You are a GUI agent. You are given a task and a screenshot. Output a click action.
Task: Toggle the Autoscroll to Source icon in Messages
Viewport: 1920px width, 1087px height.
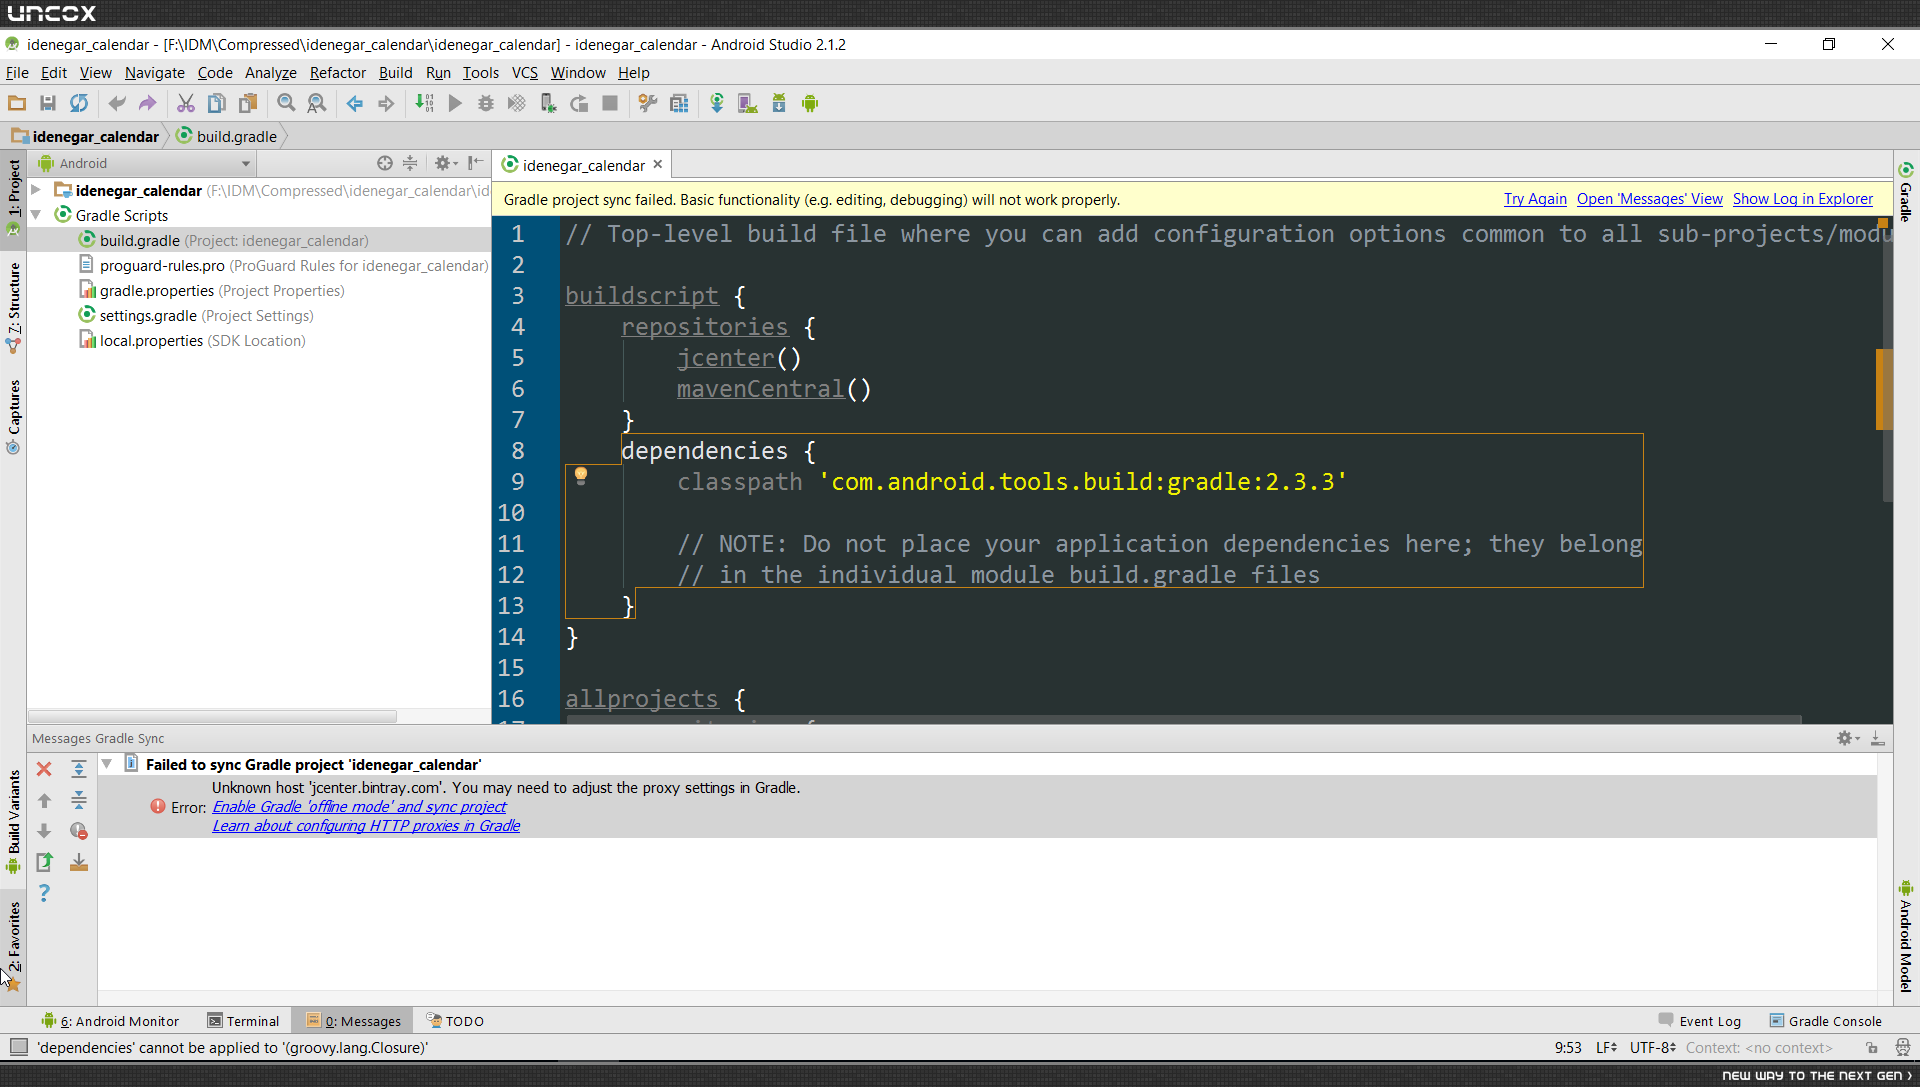[79, 862]
